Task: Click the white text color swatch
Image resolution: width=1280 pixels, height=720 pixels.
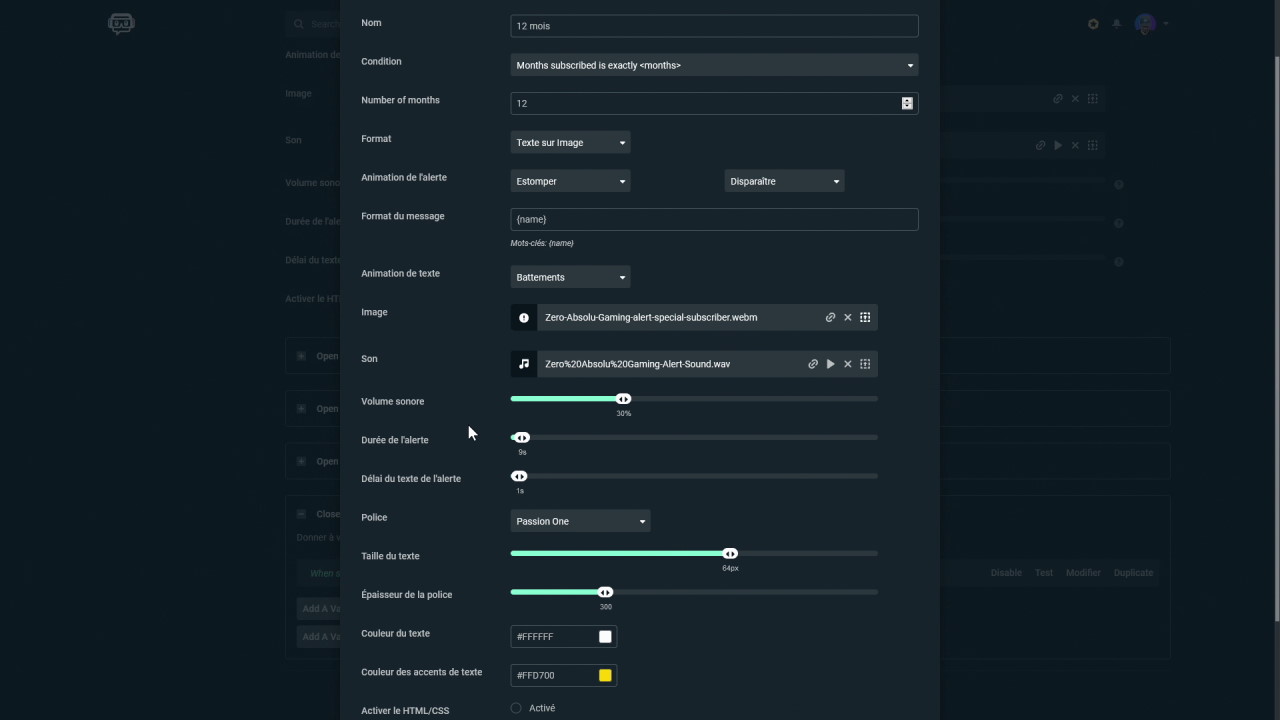Action: [x=605, y=637]
